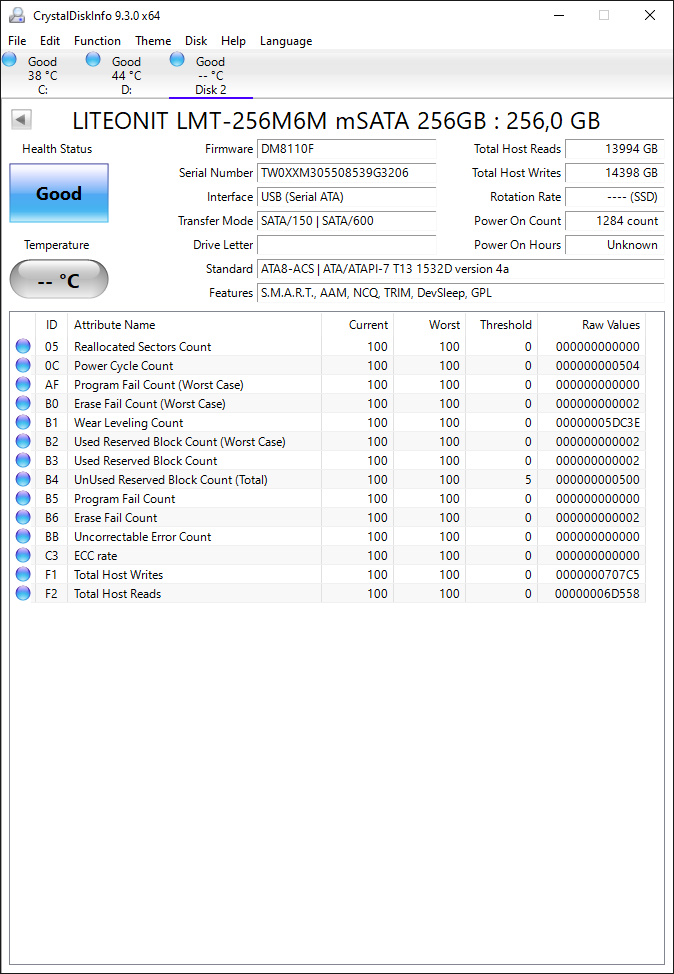Click the Interface field USB (Serial ATA)

347,197
